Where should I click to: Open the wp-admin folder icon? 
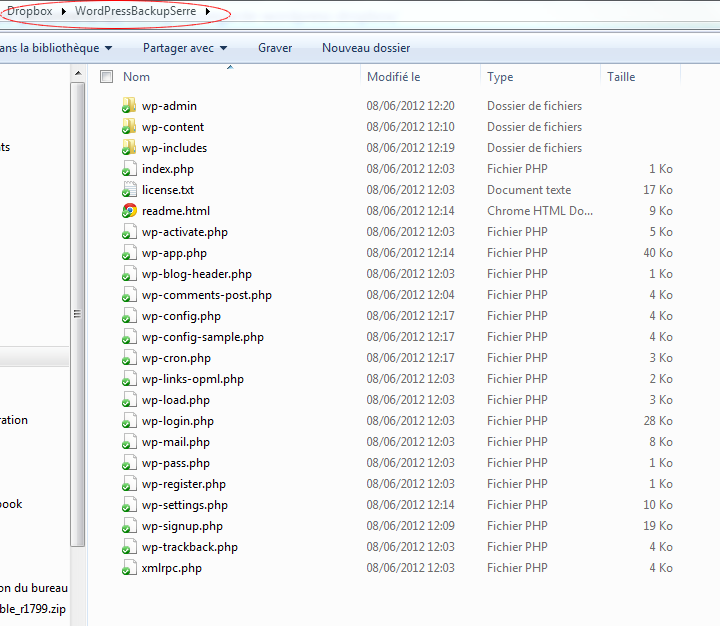tap(129, 106)
